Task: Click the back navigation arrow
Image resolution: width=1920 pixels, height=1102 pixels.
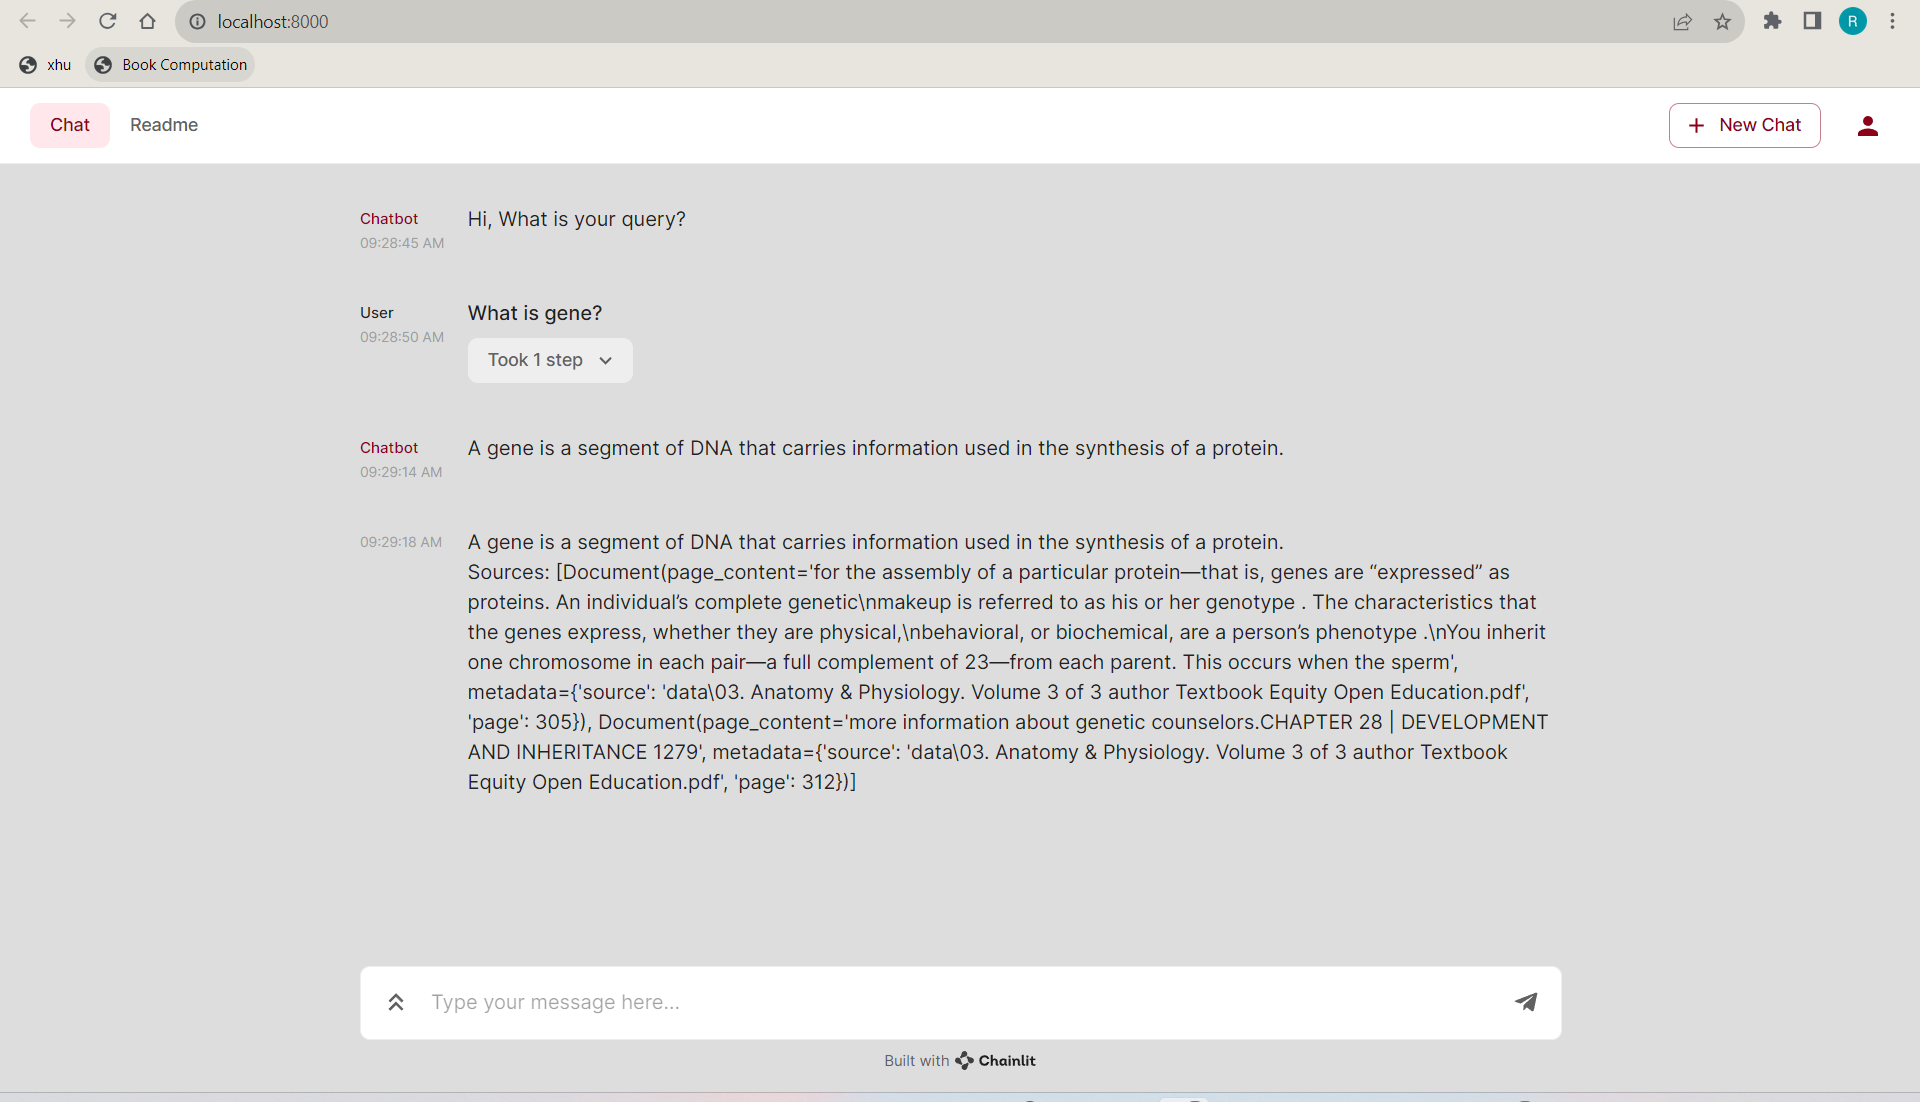Action: click(x=27, y=21)
